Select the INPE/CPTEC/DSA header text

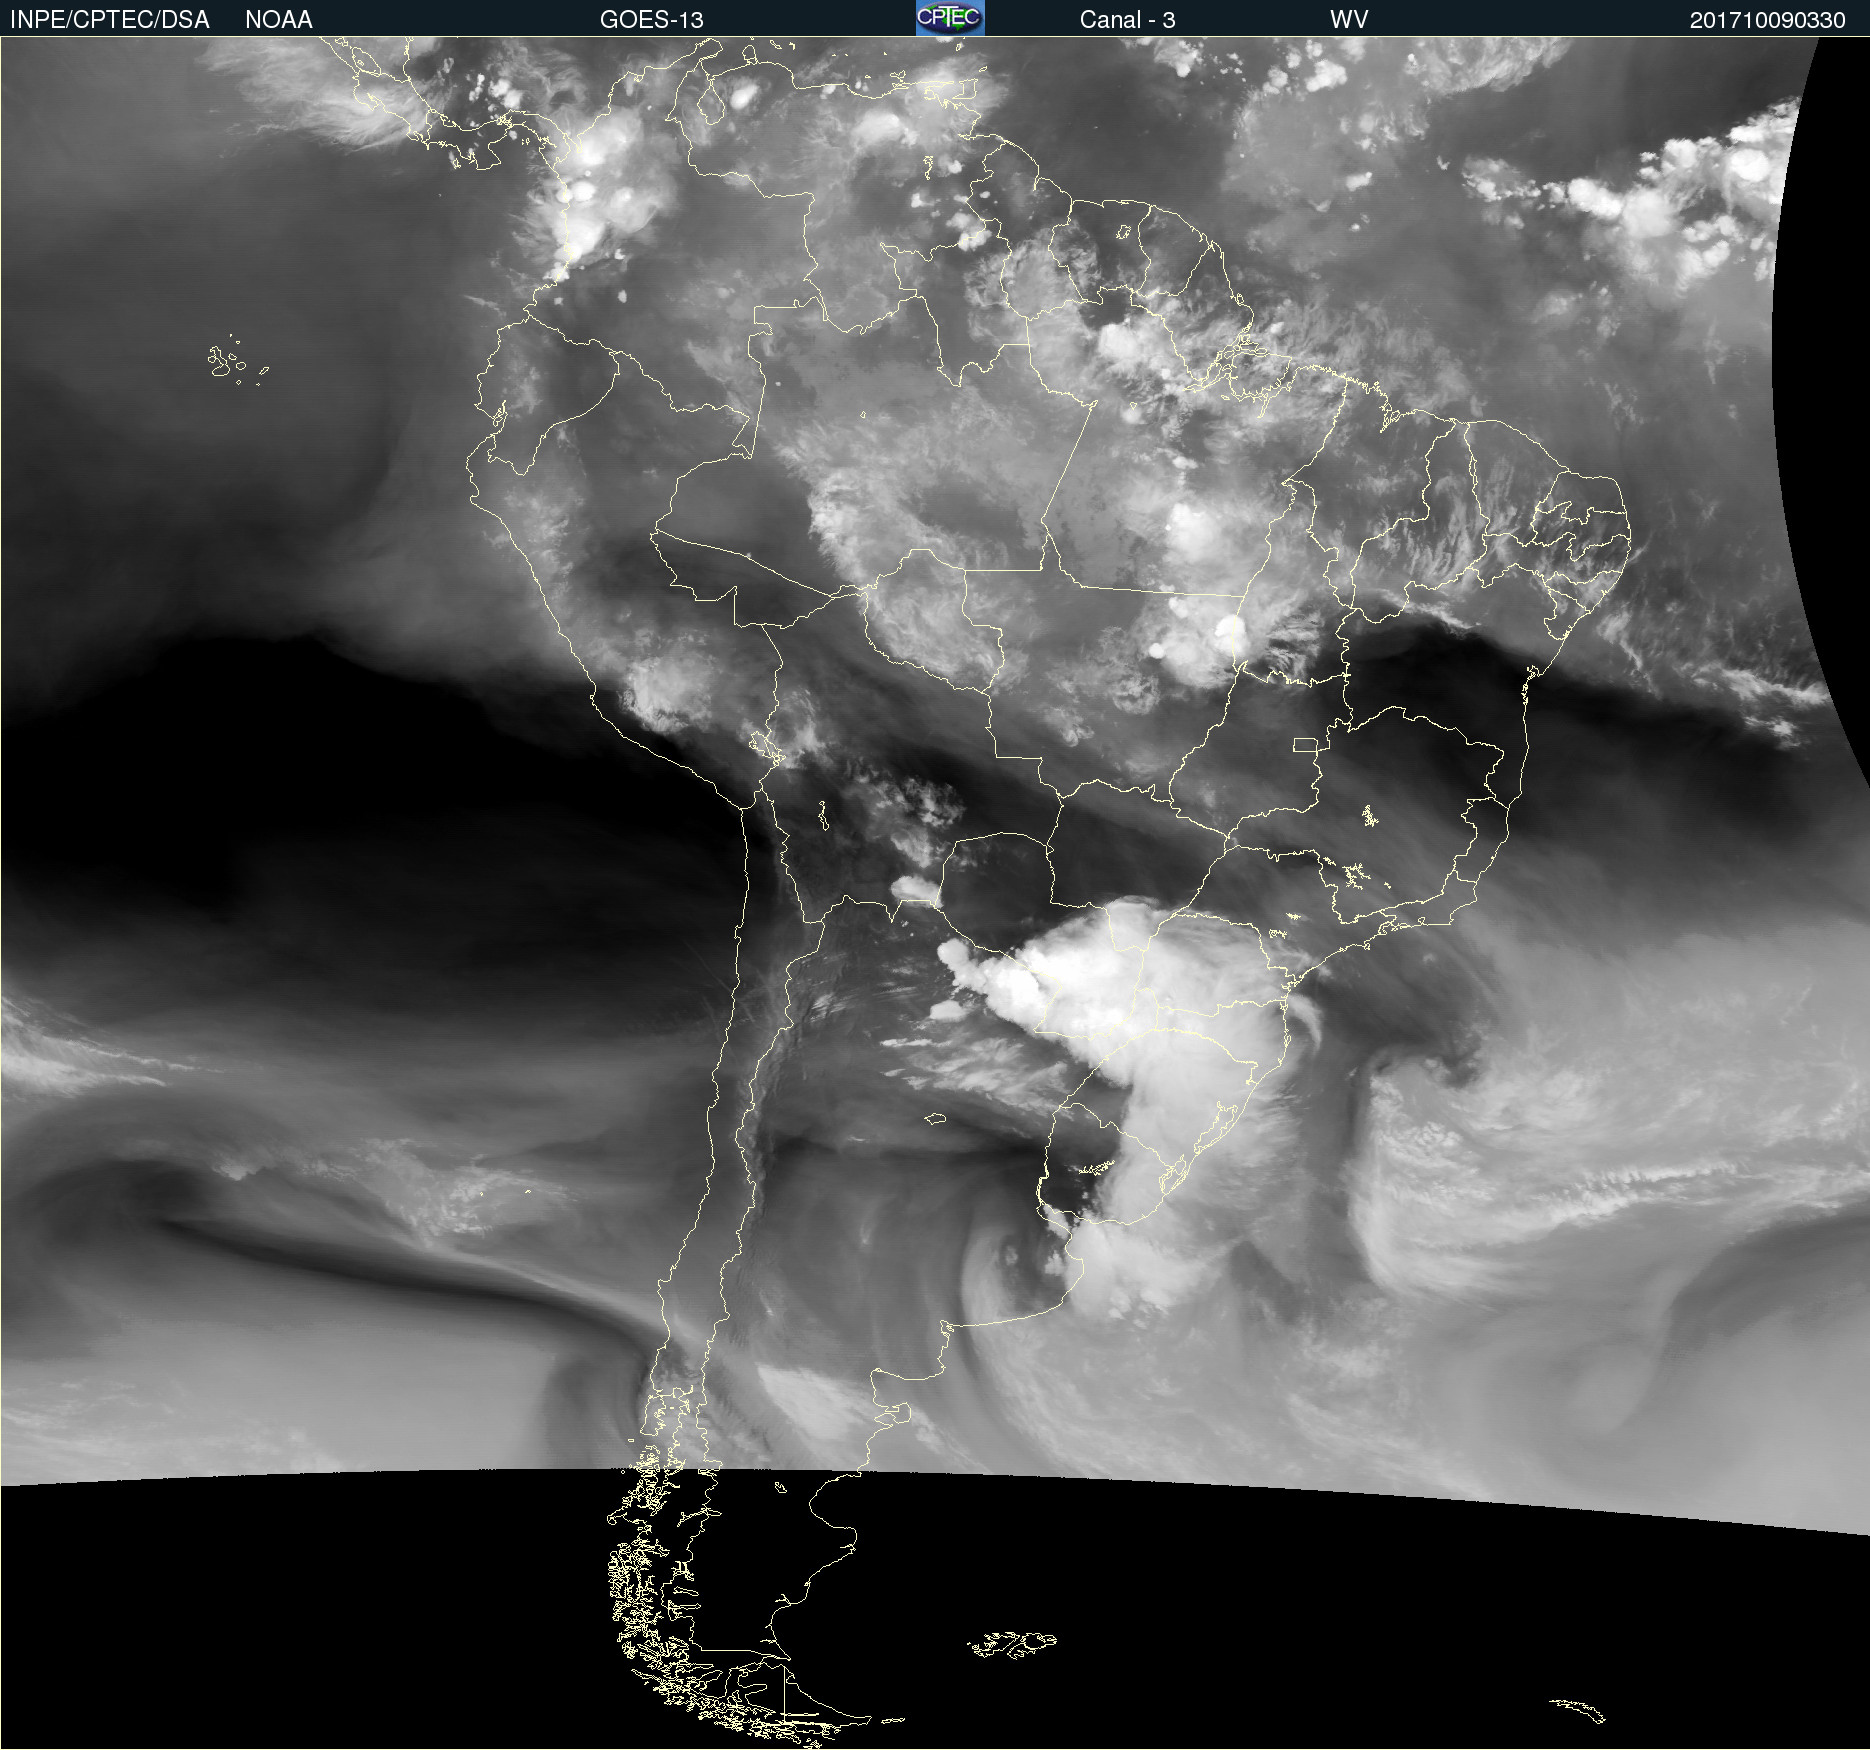[x=109, y=20]
